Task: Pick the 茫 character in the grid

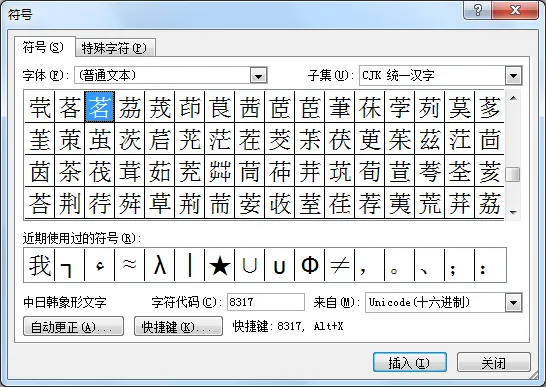Action: (x=220, y=139)
